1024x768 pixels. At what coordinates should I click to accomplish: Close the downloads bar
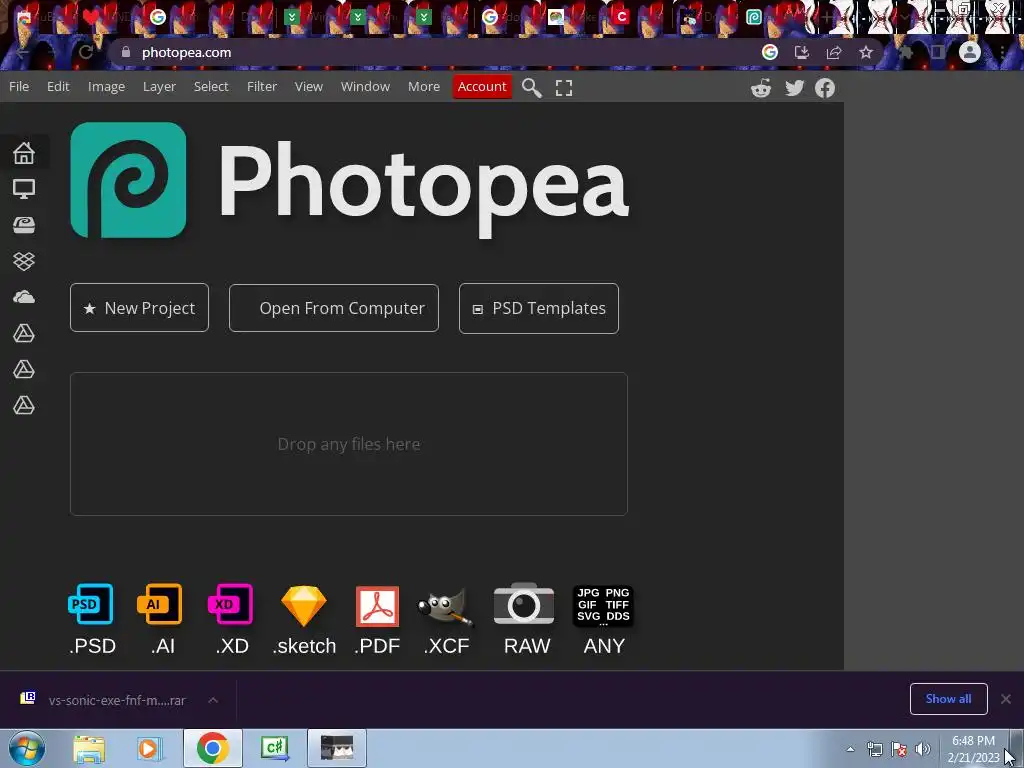pyautogui.click(x=1006, y=699)
